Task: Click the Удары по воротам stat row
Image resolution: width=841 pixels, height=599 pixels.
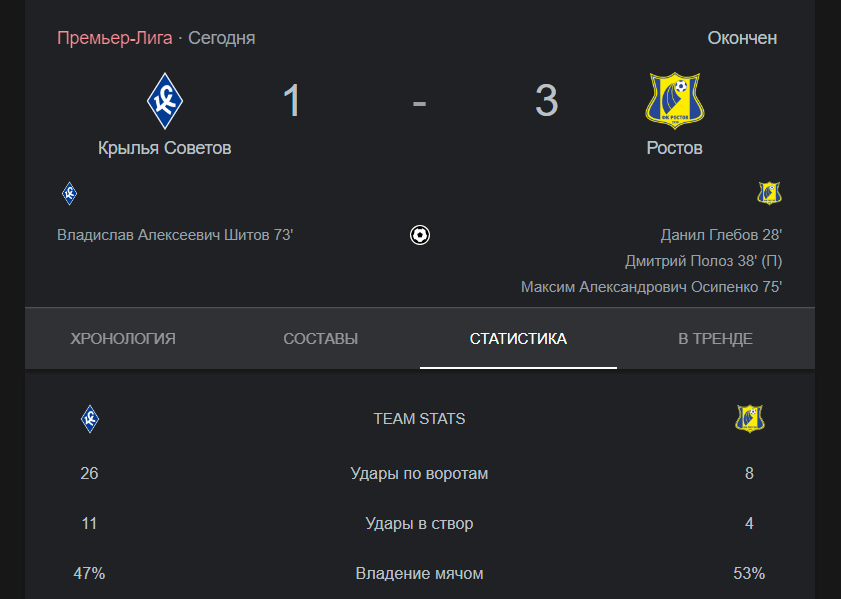Action: click(419, 474)
